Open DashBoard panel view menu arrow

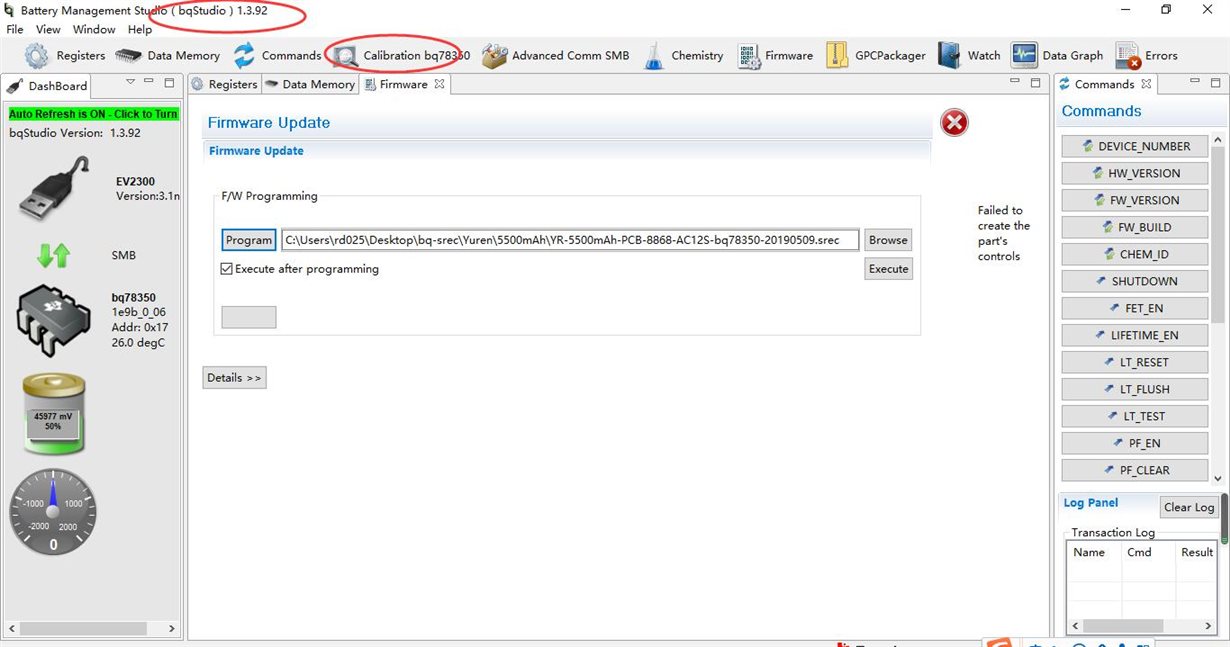click(130, 82)
